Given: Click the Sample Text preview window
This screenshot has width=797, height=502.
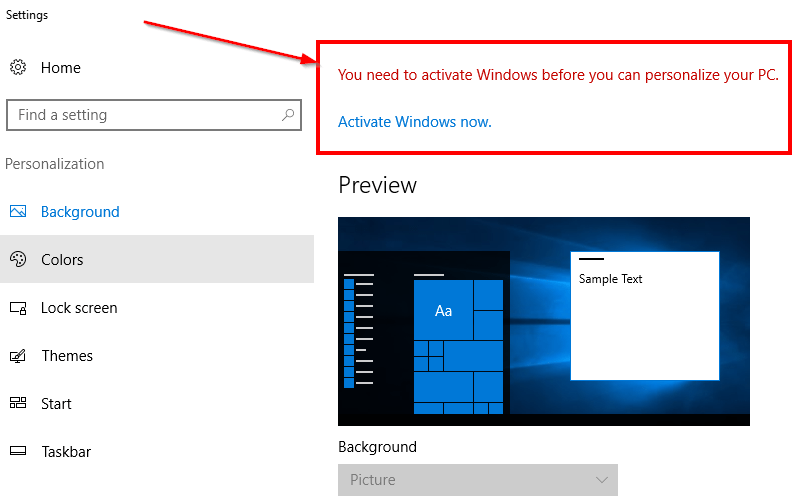Looking at the screenshot, I should click(x=645, y=316).
